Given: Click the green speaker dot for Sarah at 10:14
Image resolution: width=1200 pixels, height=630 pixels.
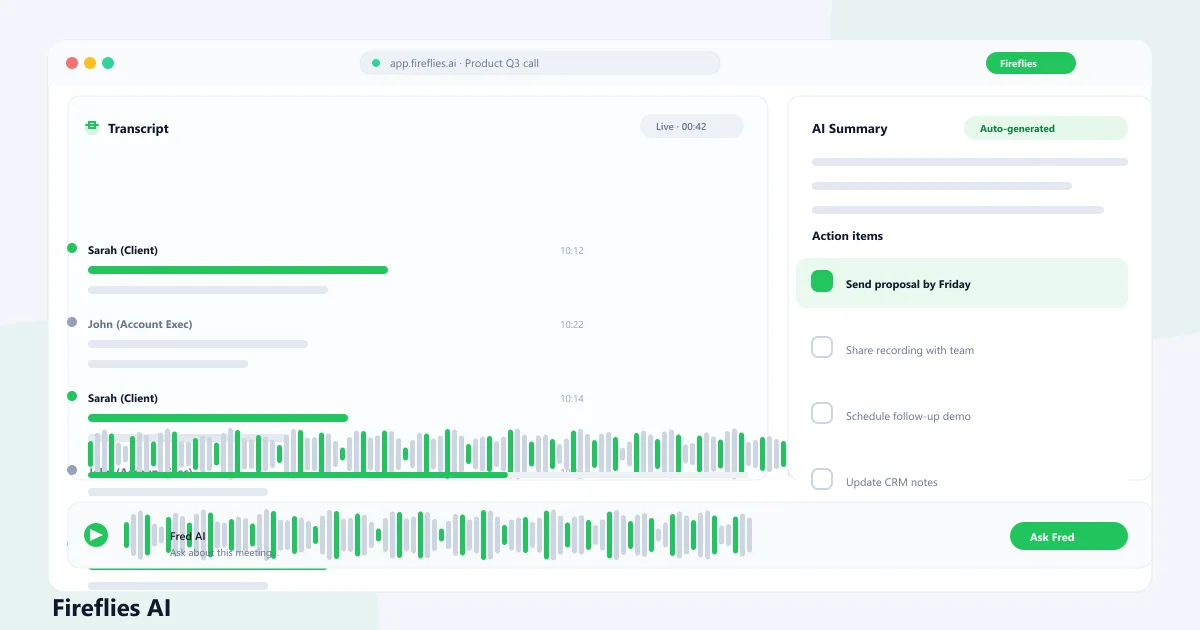Looking at the screenshot, I should pyautogui.click(x=72, y=396).
